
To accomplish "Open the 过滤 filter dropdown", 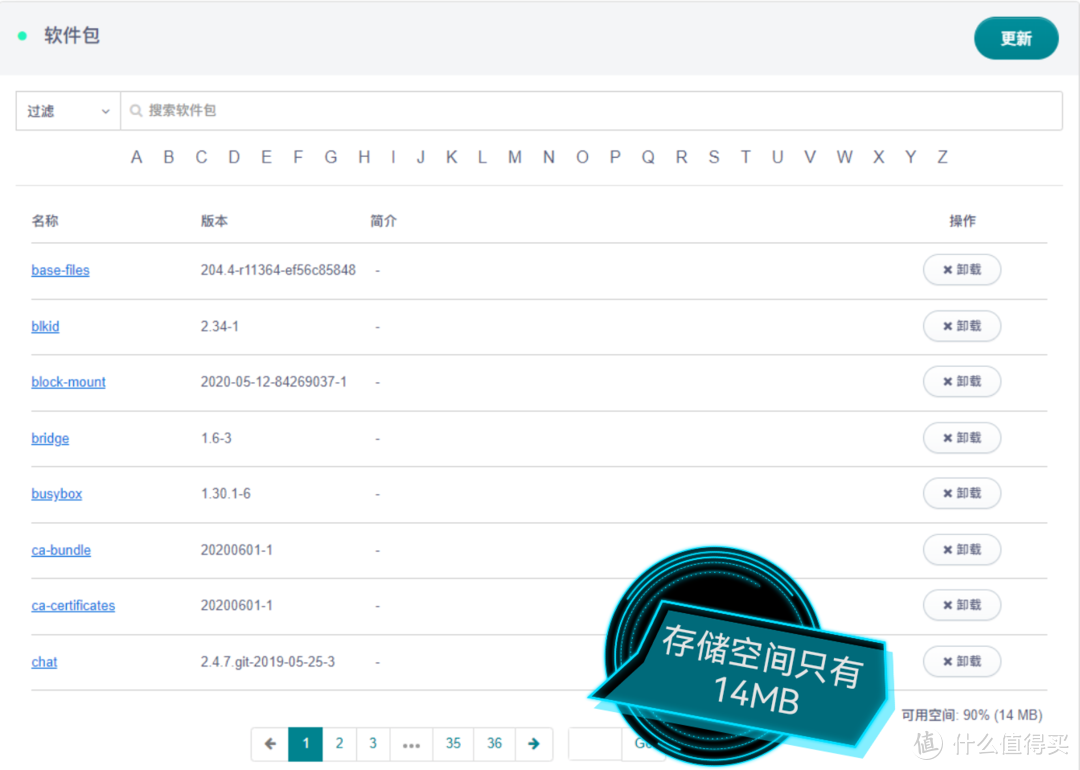I will coord(68,111).
